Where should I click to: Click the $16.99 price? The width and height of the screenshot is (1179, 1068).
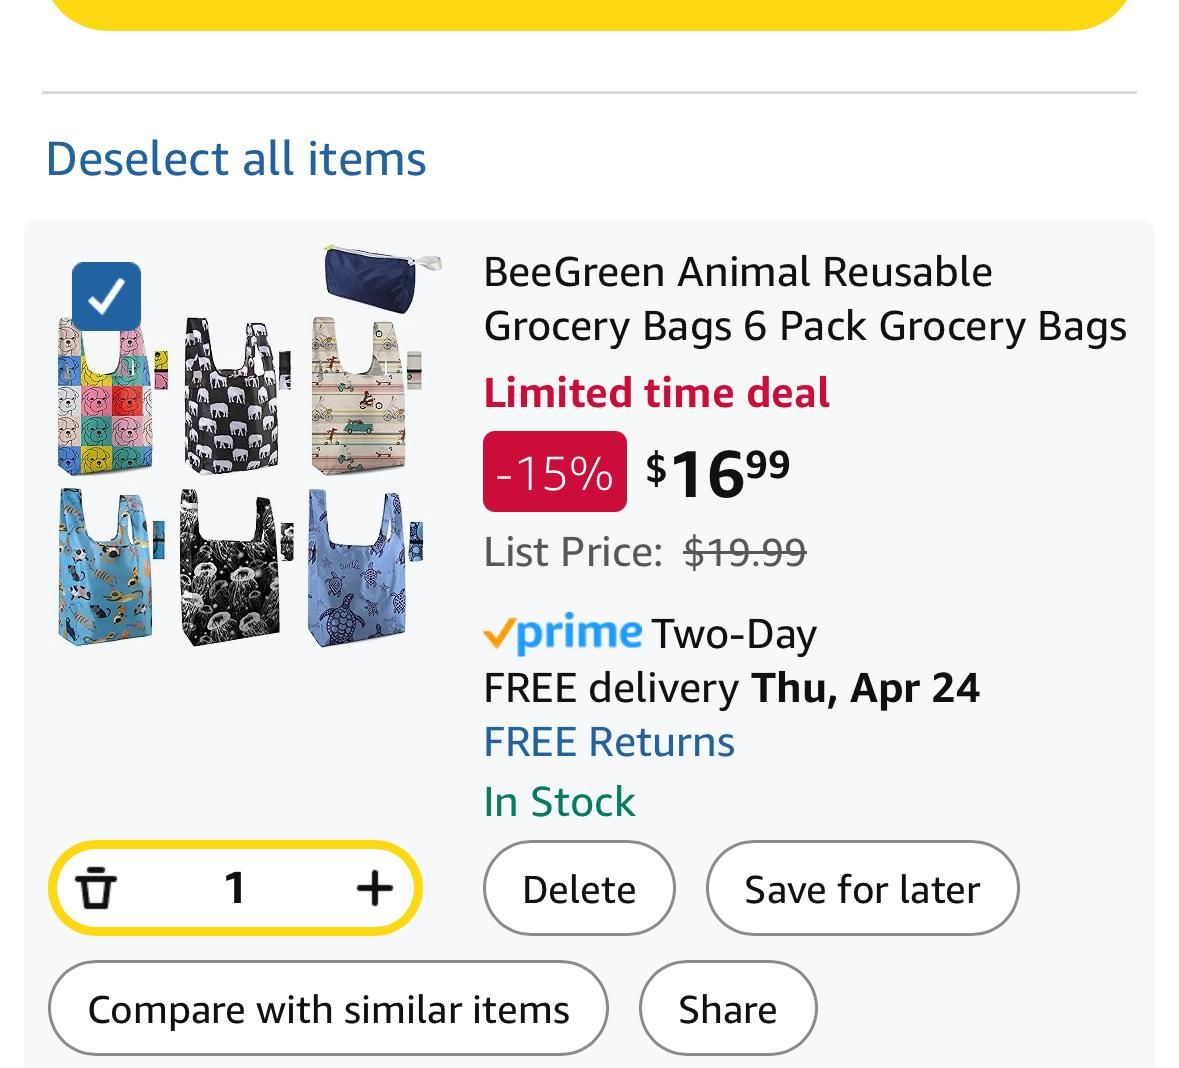tap(718, 473)
